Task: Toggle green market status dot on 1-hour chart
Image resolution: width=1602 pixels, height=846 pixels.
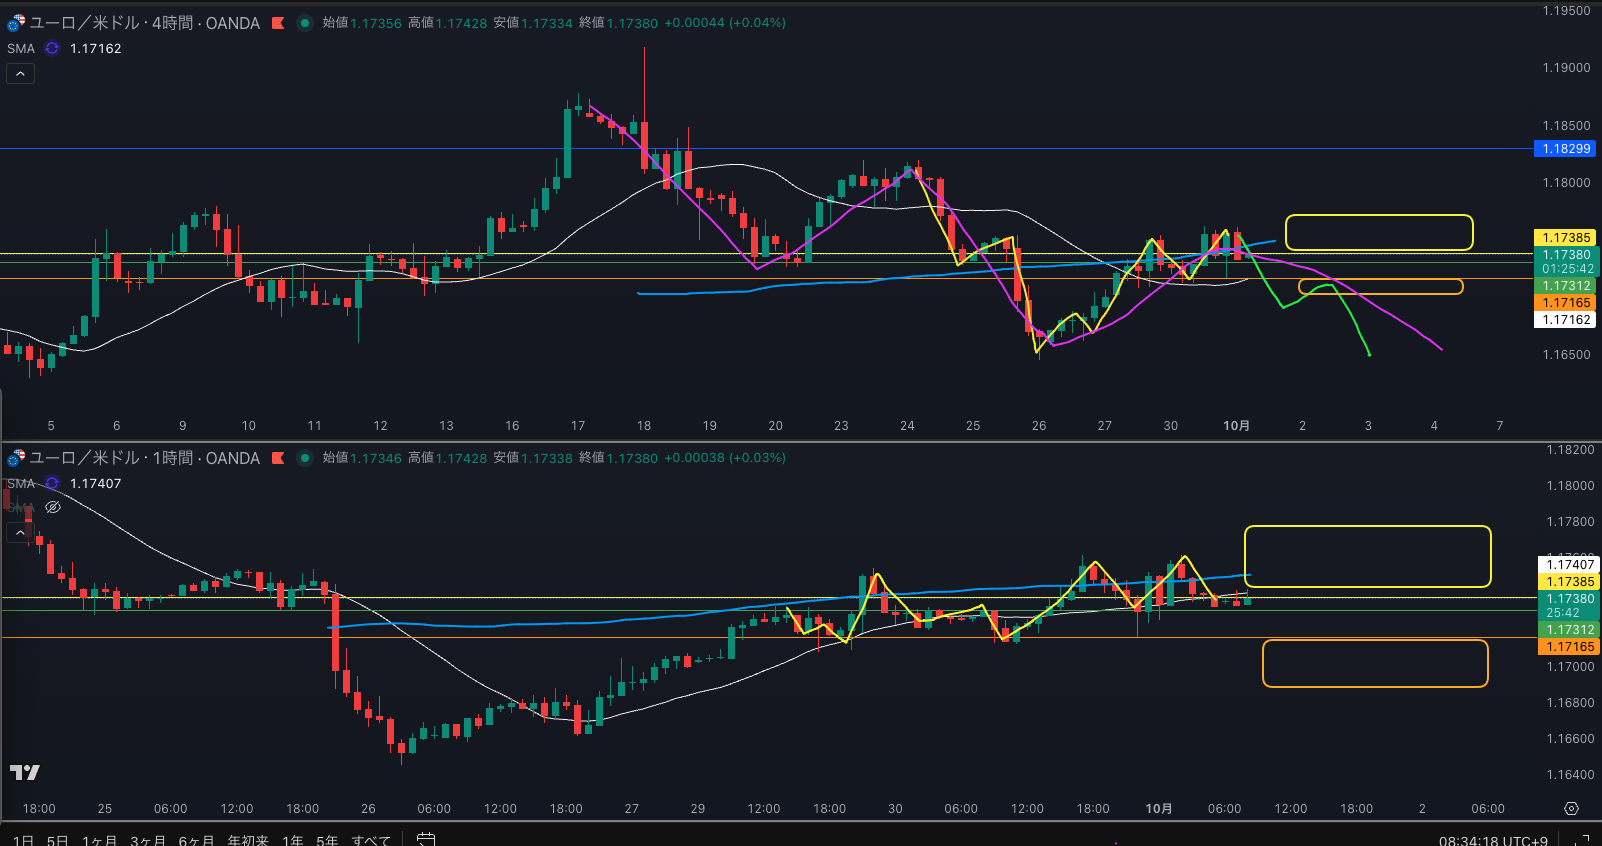Action: [x=305, y=458]
